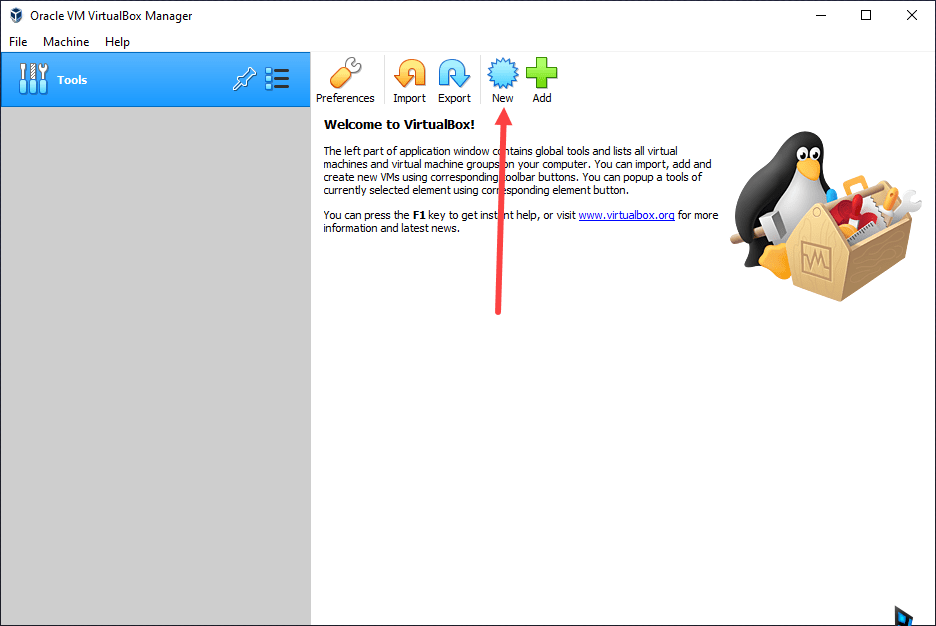Viewport: 936px width, 626px height.
Task: Visit the www.virtualbox.org link
Action: (x=626, y=214)
